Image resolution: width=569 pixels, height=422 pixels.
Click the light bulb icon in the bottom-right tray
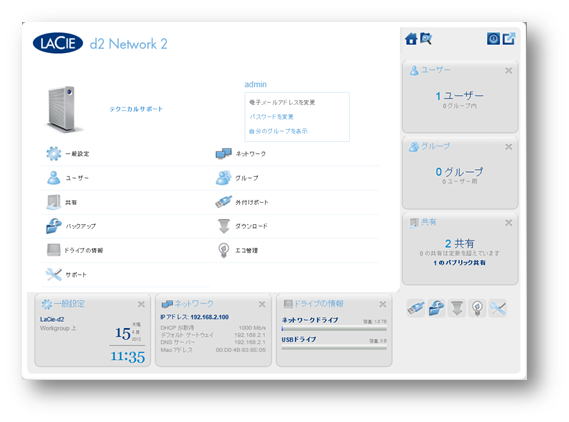coord(477,308)
